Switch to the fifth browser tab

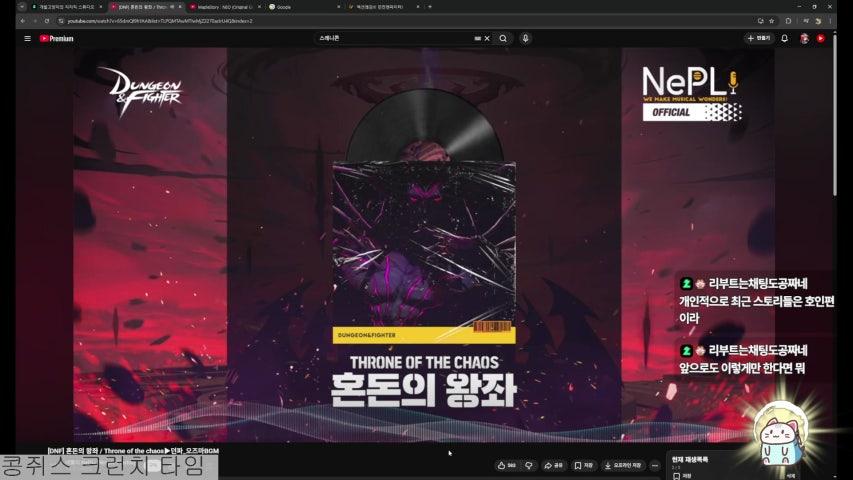click(x=383, y=7)
